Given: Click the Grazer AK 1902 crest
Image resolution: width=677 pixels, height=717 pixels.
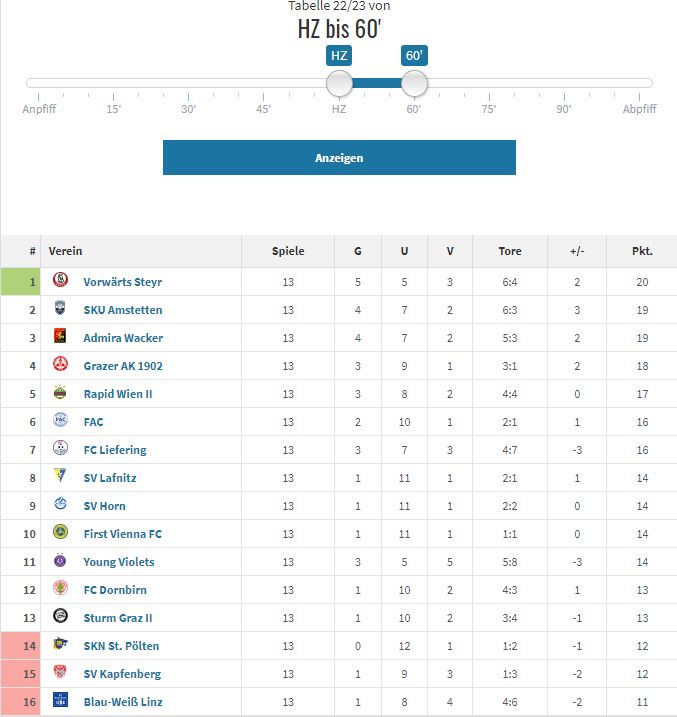Looking at the screenshot, I should coord(60,364).
